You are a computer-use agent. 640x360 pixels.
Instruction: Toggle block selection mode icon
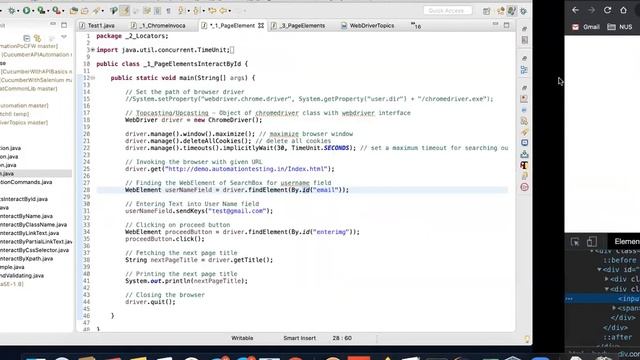point(158,11)
